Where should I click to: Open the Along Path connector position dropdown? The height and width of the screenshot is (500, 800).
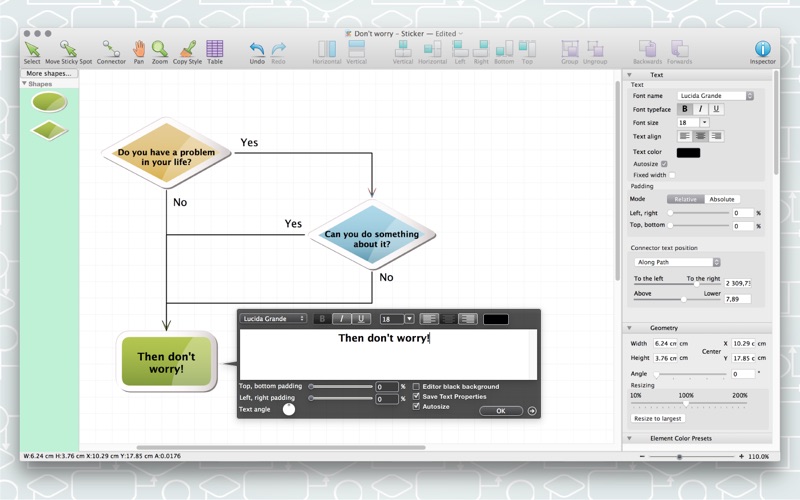(677, 262)
